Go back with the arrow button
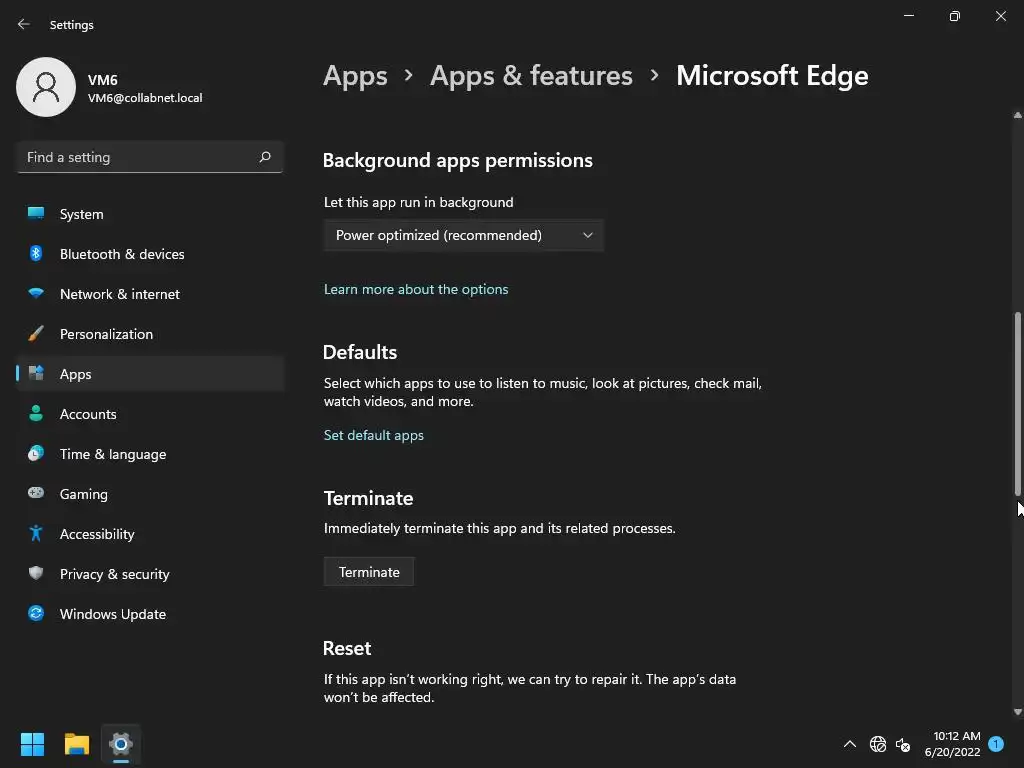Screen dimensions: 1024x768 [24, 24]
